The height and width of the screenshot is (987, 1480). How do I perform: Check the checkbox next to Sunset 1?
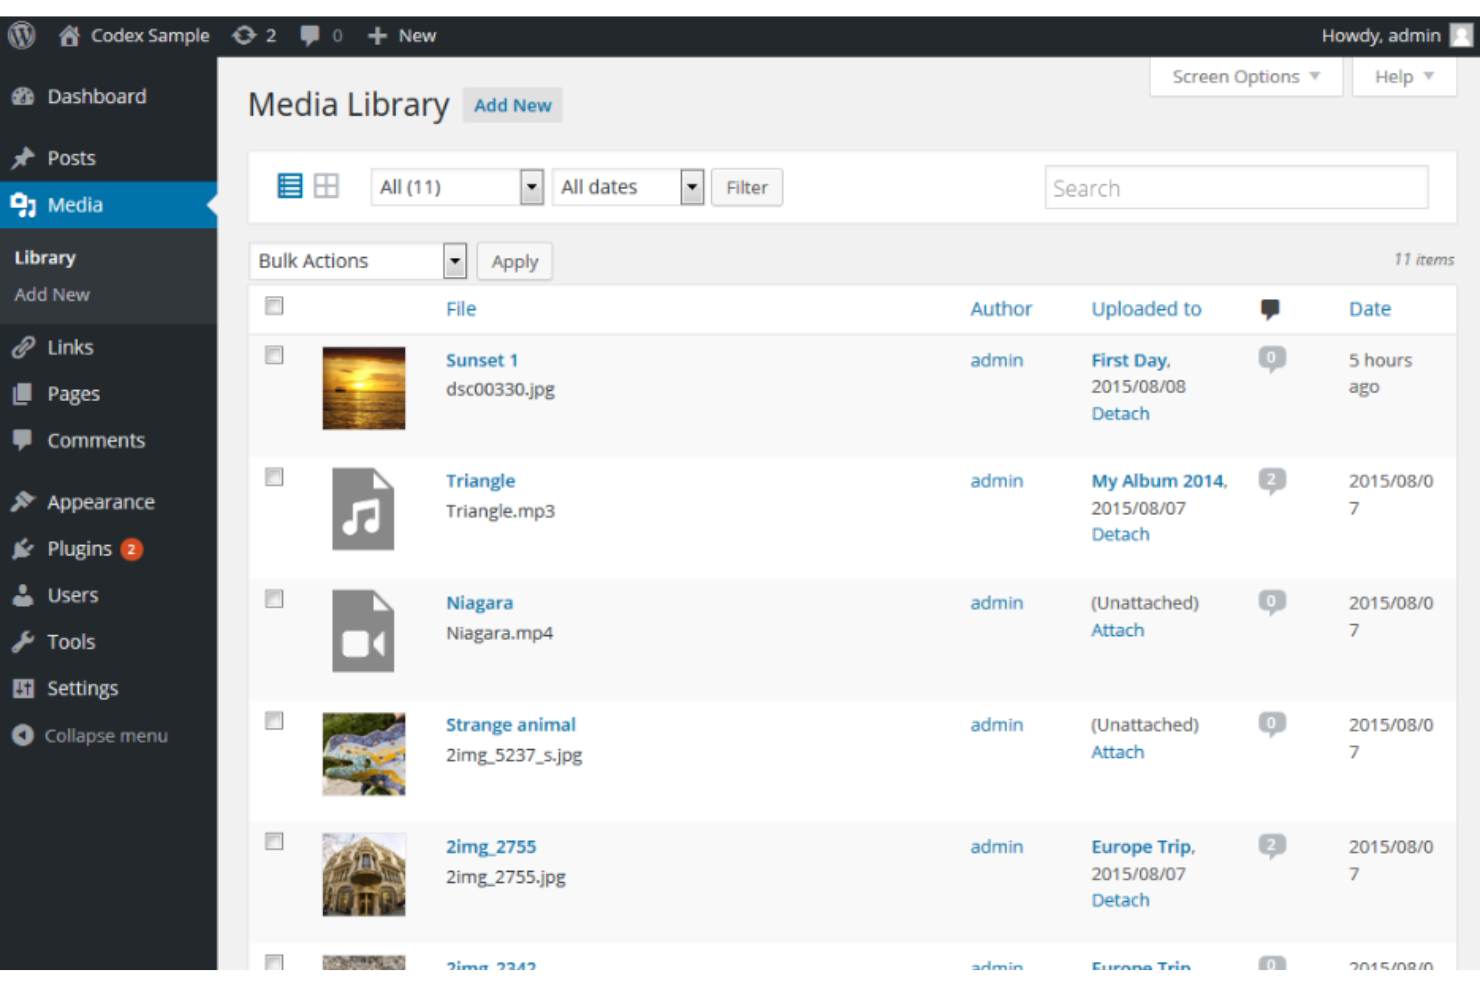pyautogui.click(x=274, y=355)
